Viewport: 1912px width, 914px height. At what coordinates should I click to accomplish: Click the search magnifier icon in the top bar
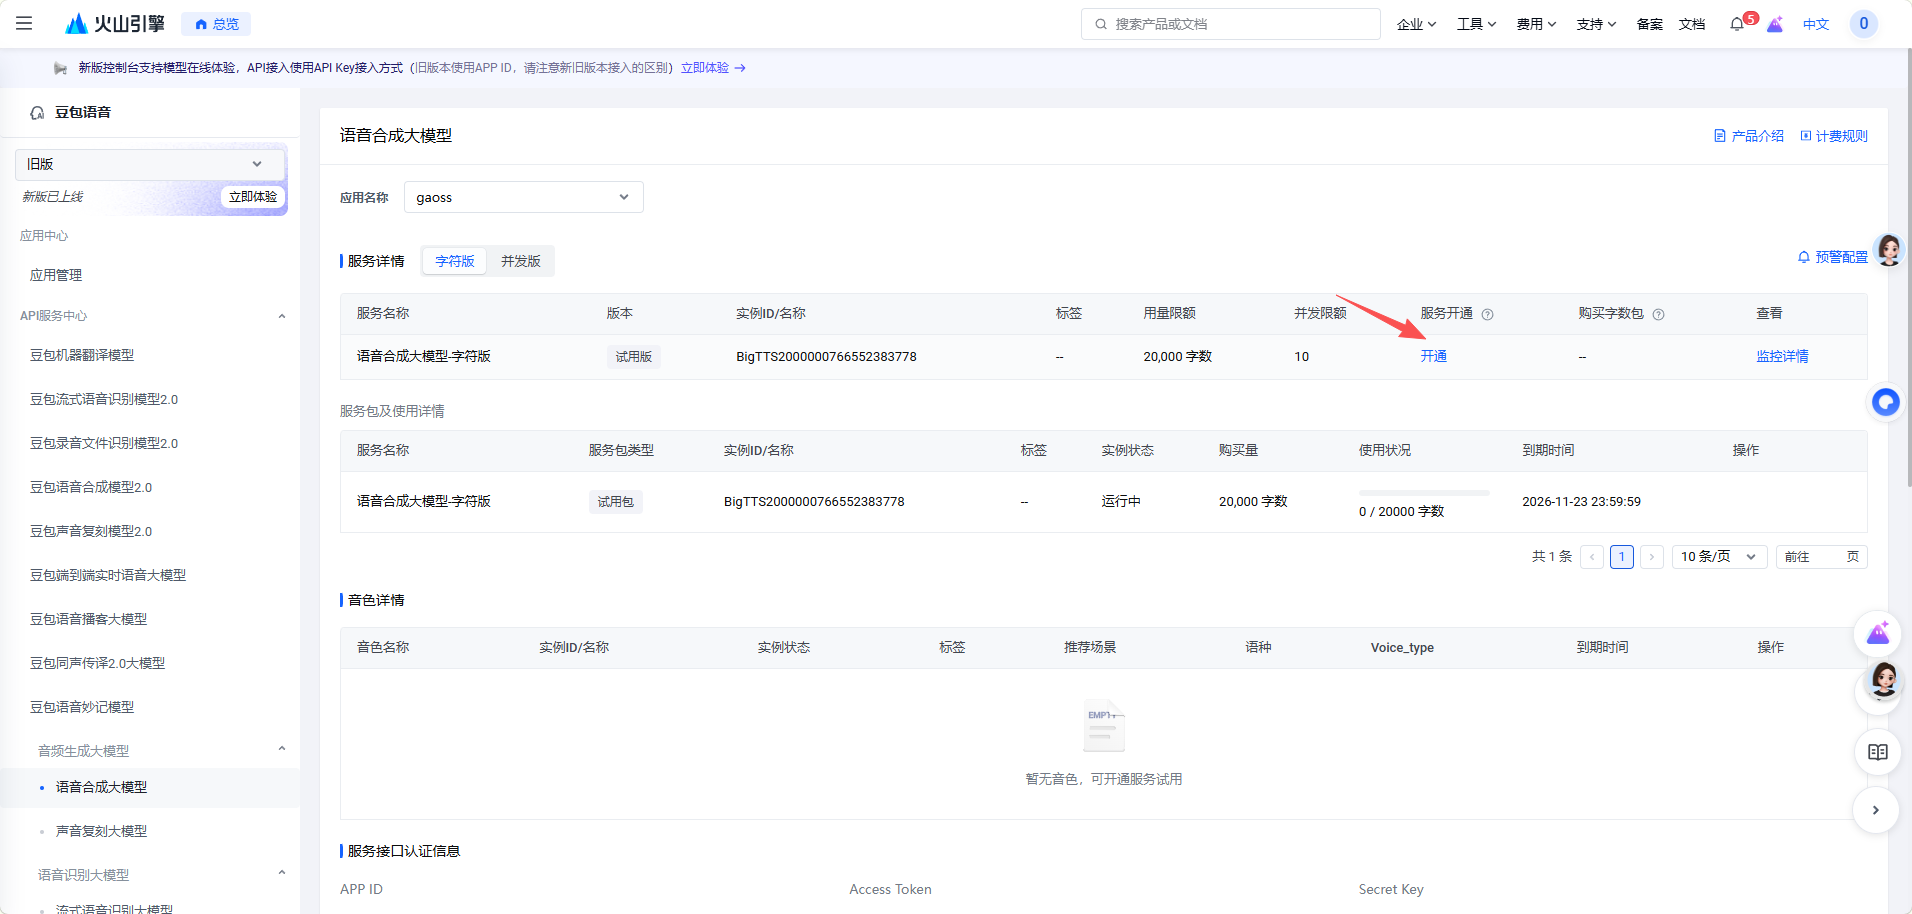[1101, 24]
